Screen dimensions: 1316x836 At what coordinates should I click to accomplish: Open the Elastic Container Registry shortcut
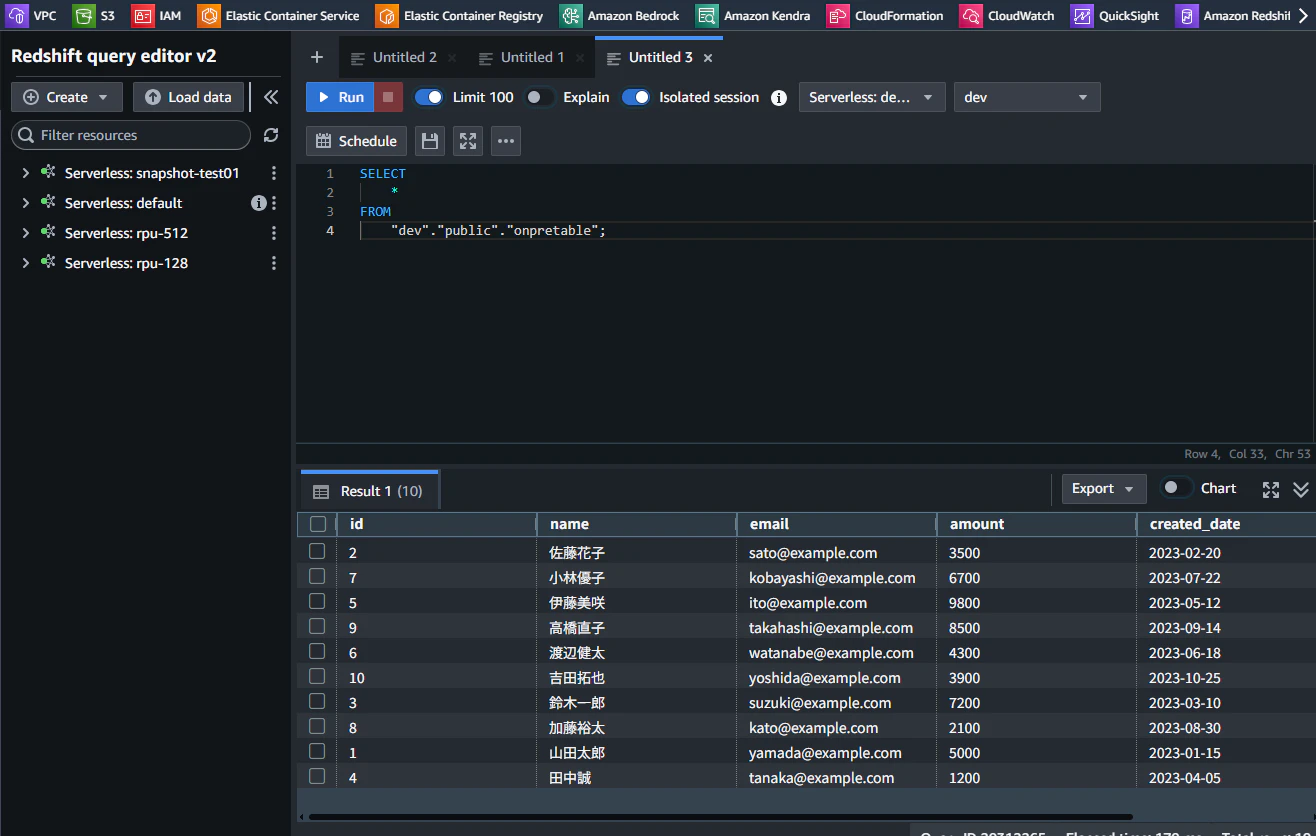point(460,16)
